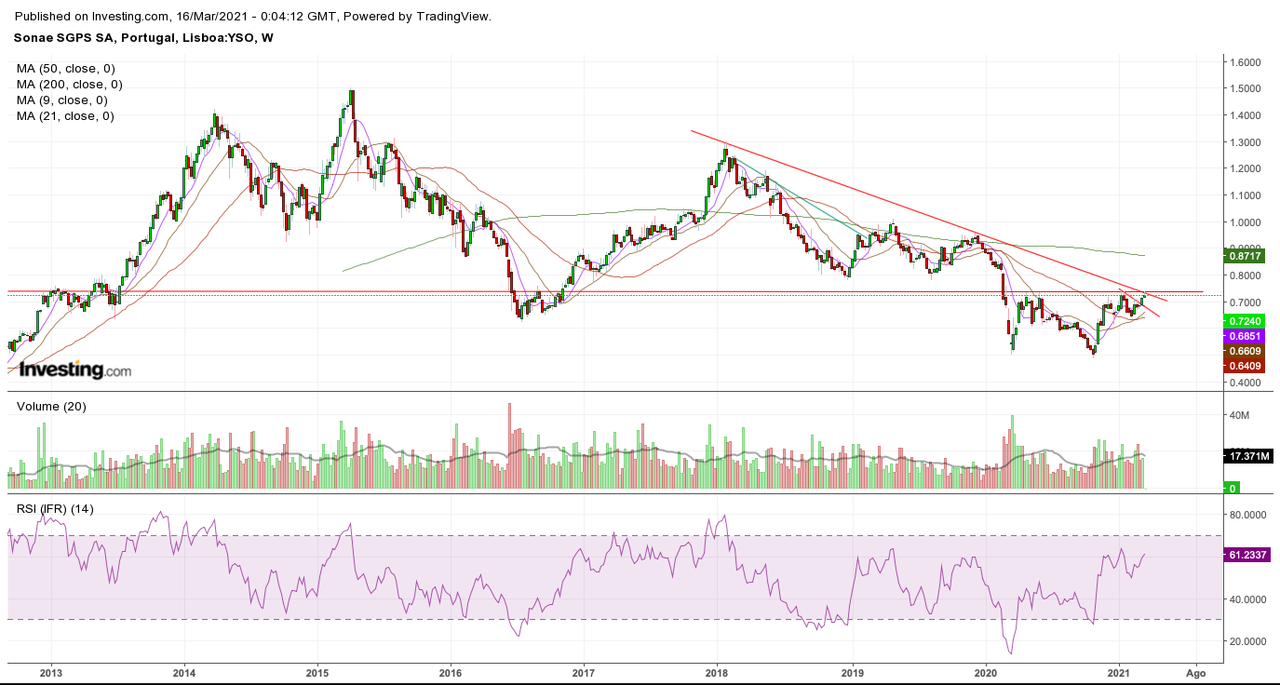Image resolution: width=1280 pixels, height=685 pixels.
Task: Click the Ago label on time axis
Action: coord(1196,674)
